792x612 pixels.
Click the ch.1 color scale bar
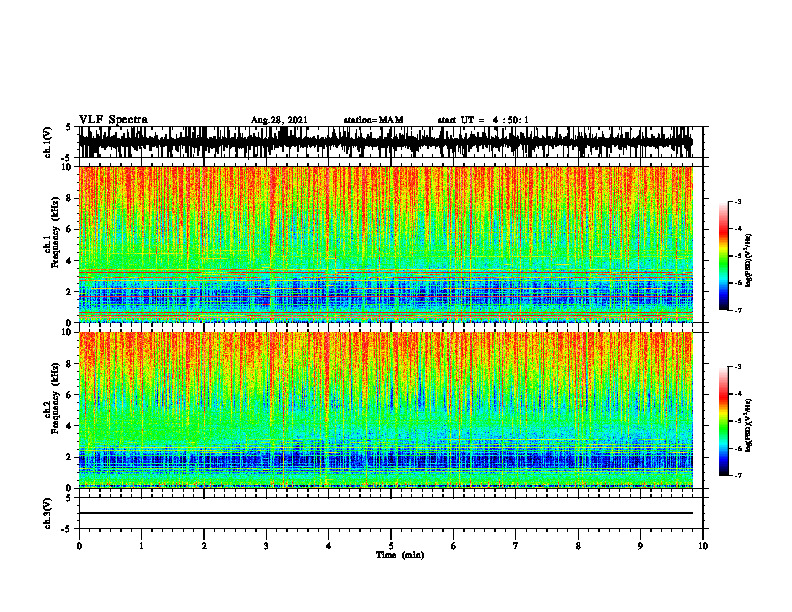[x=723, y=256]
